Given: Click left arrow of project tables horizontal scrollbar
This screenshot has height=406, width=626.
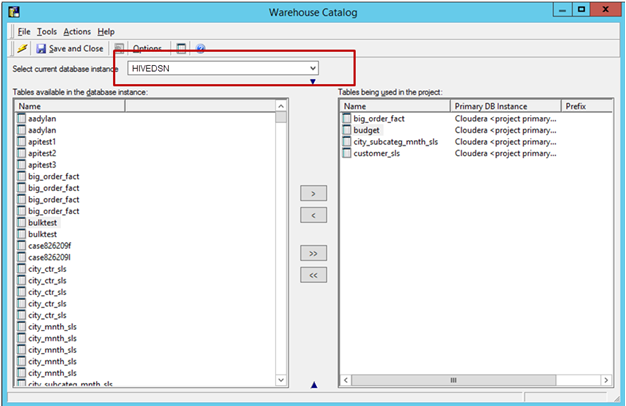Looking at the screenshot, I should pyautogui.click(x=346, y=380).
